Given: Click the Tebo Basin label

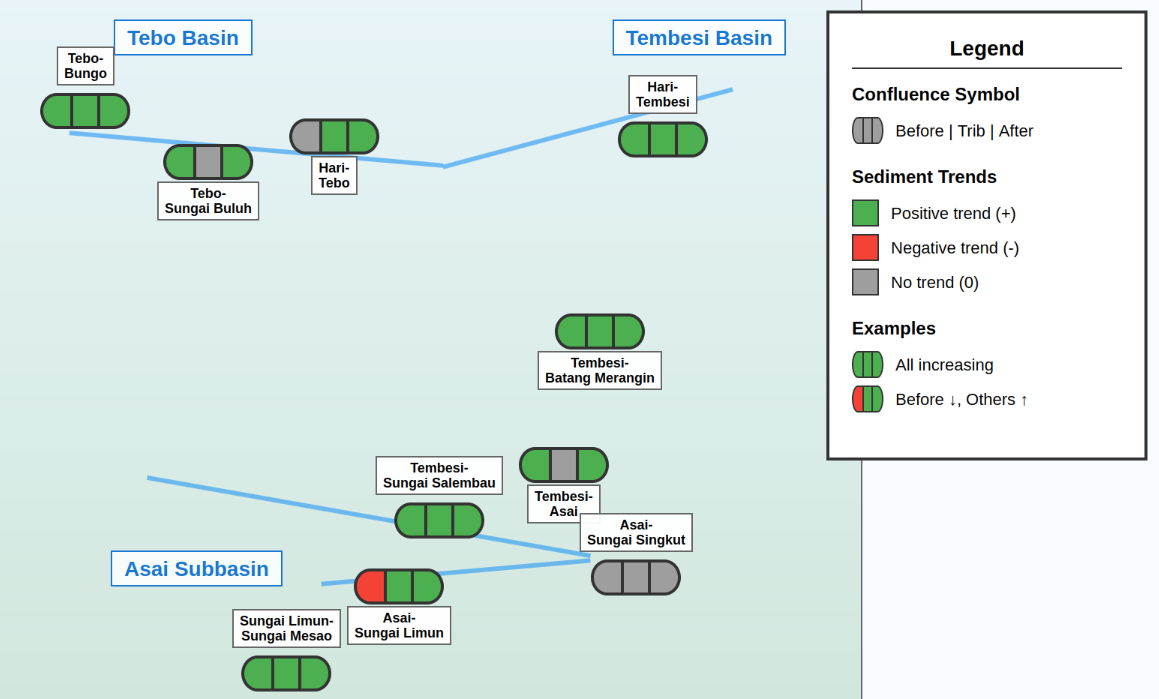Looking at the screenshot, I should click(x=183, y=38).
